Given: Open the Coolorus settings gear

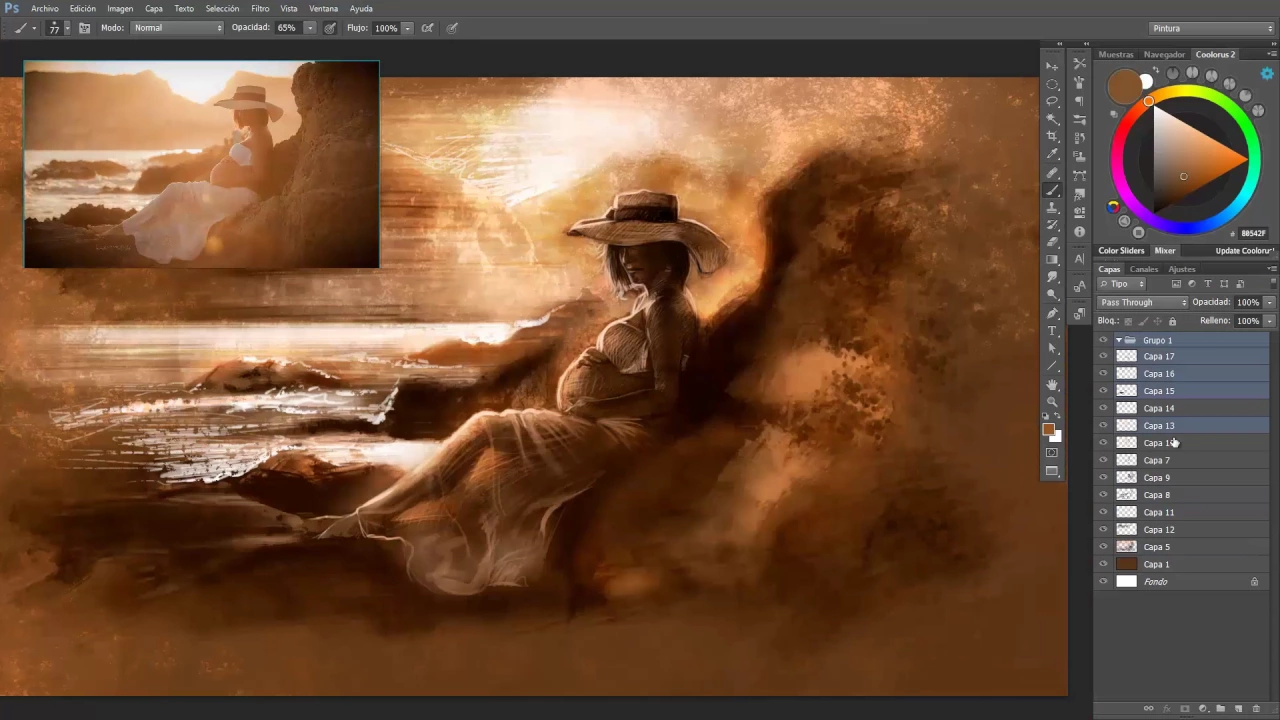Looking at the screenshot, I should [x=1267, y=74].
